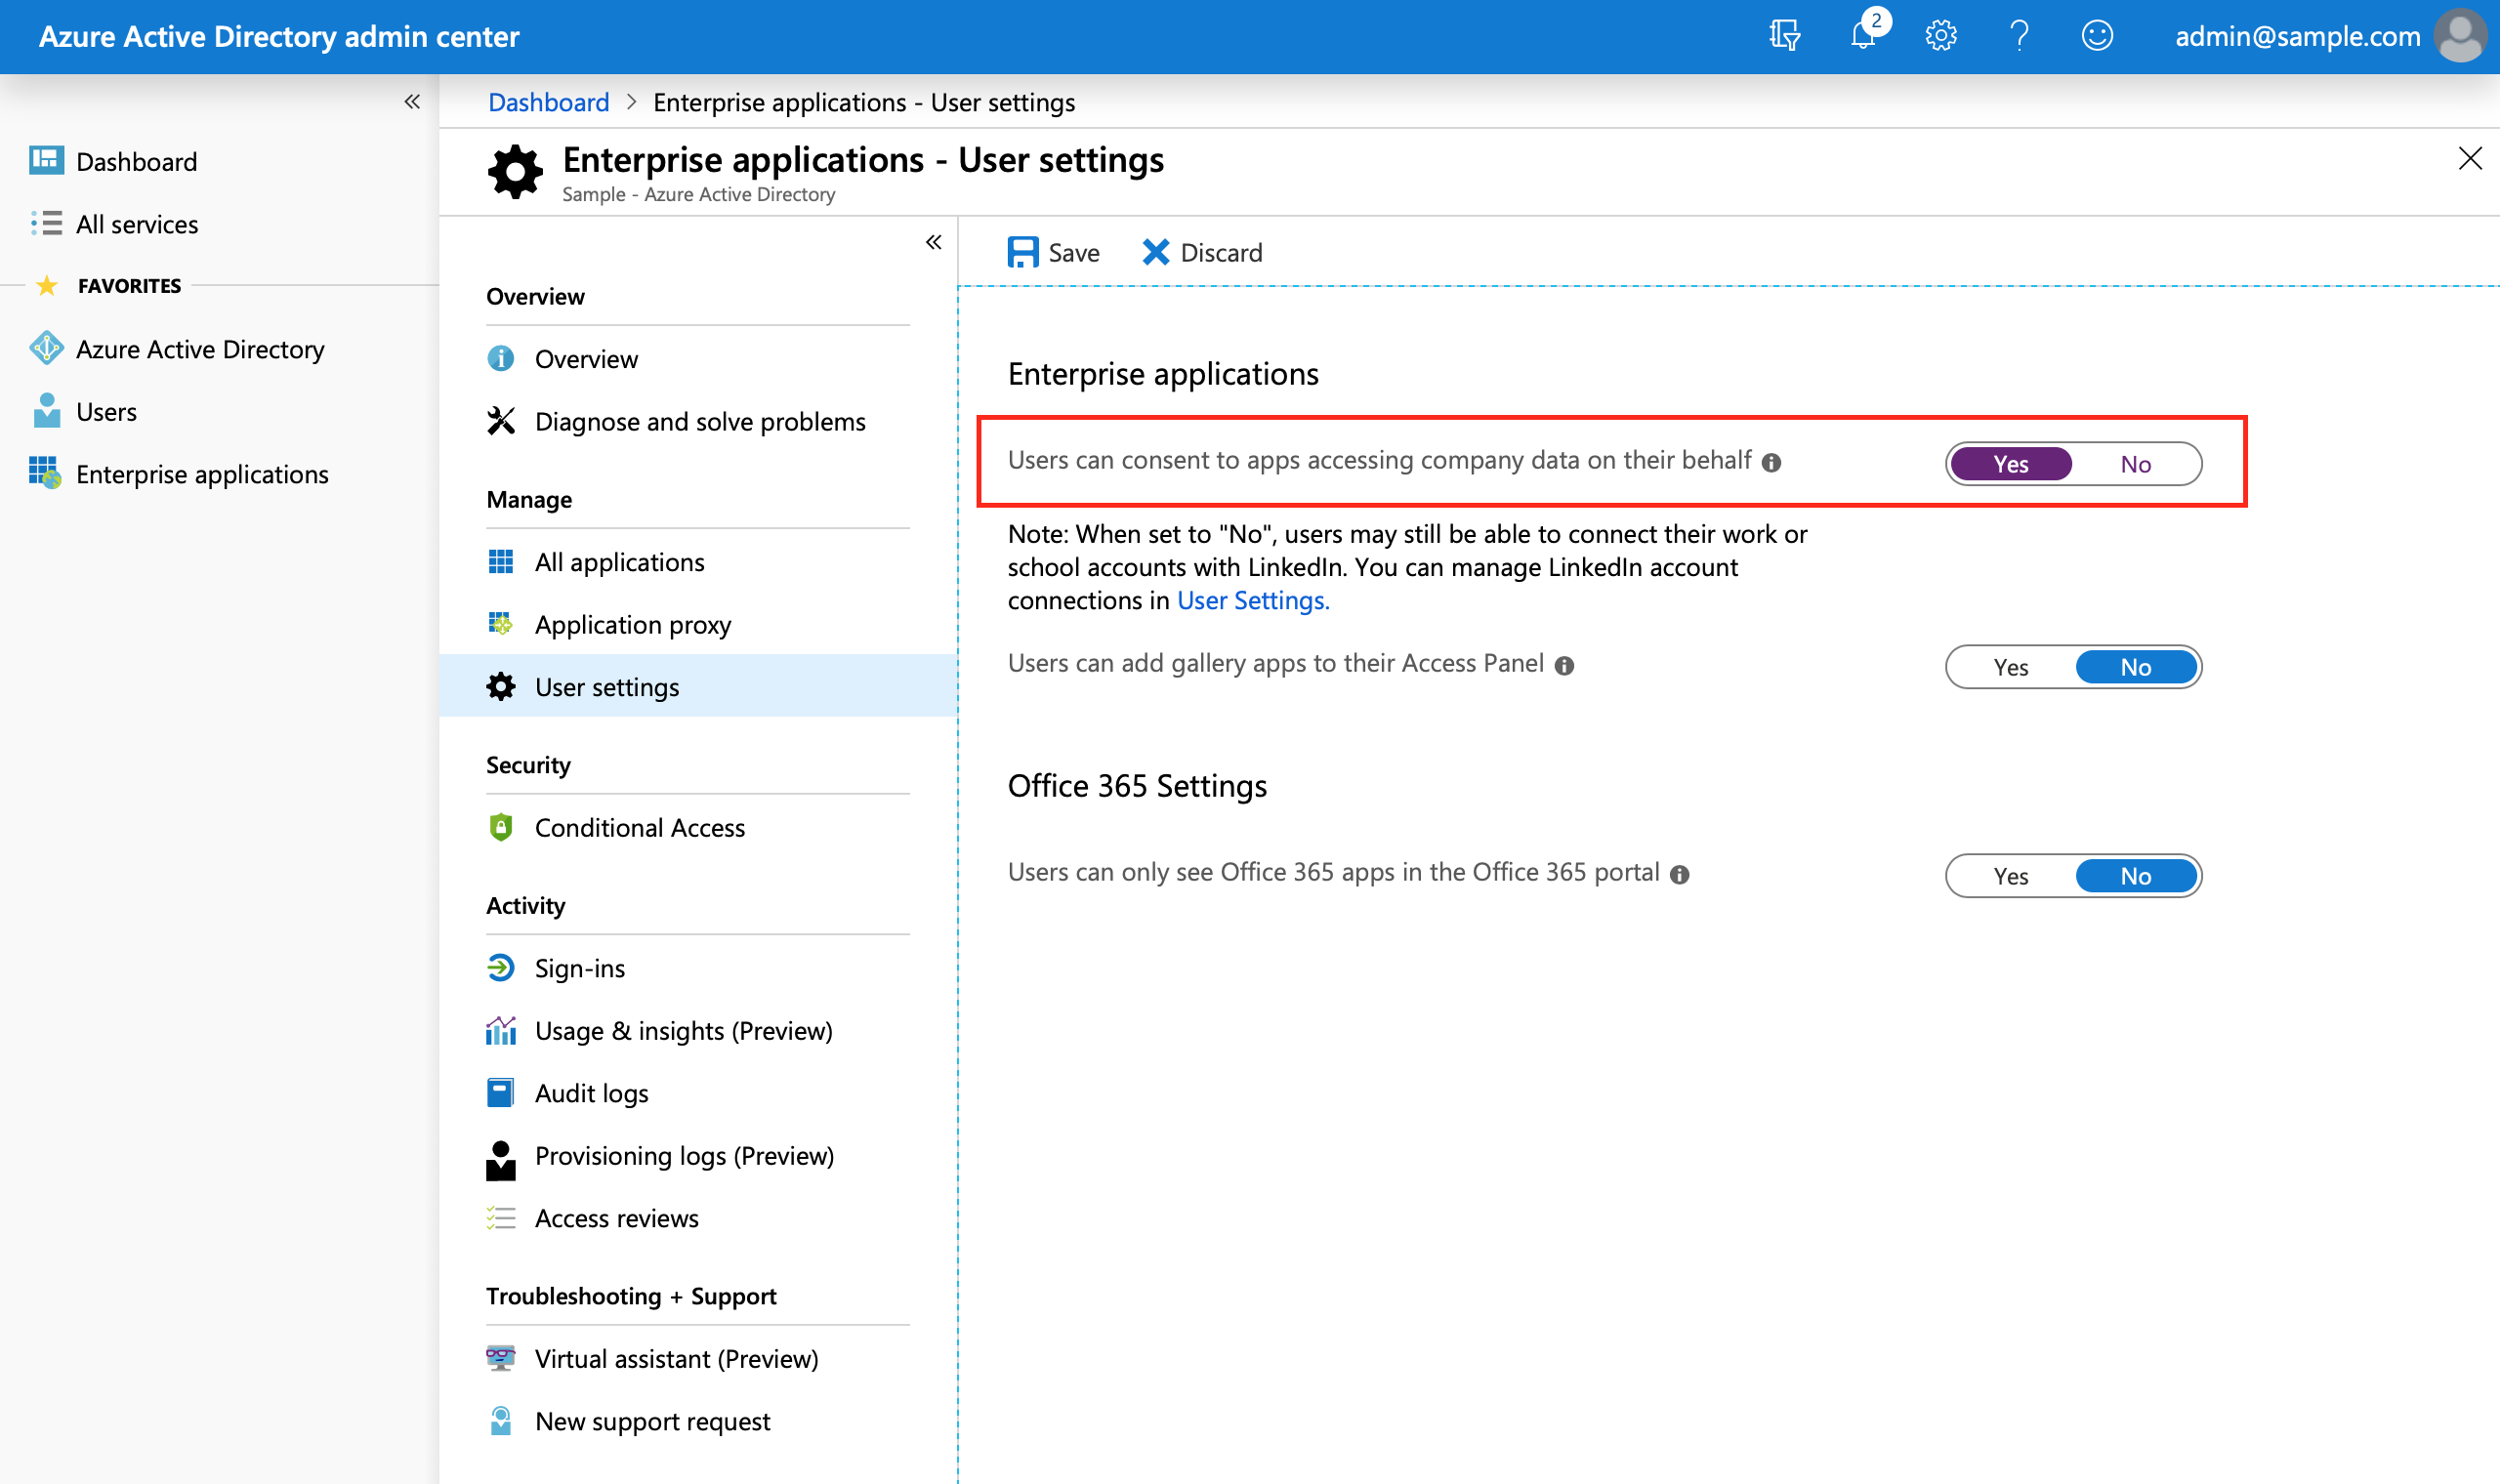Open the feedback smiley icon

coord(2096,36)
